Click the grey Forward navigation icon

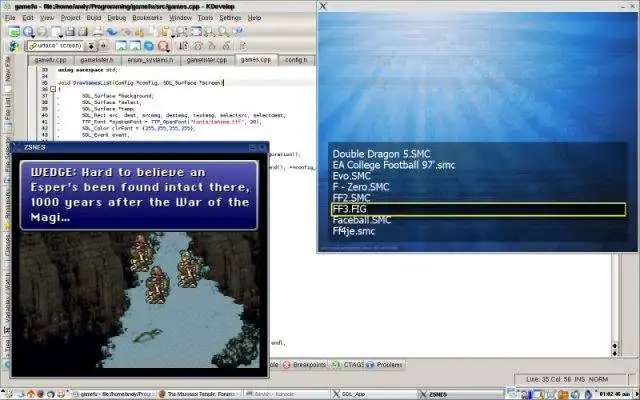tap(42, 31)
